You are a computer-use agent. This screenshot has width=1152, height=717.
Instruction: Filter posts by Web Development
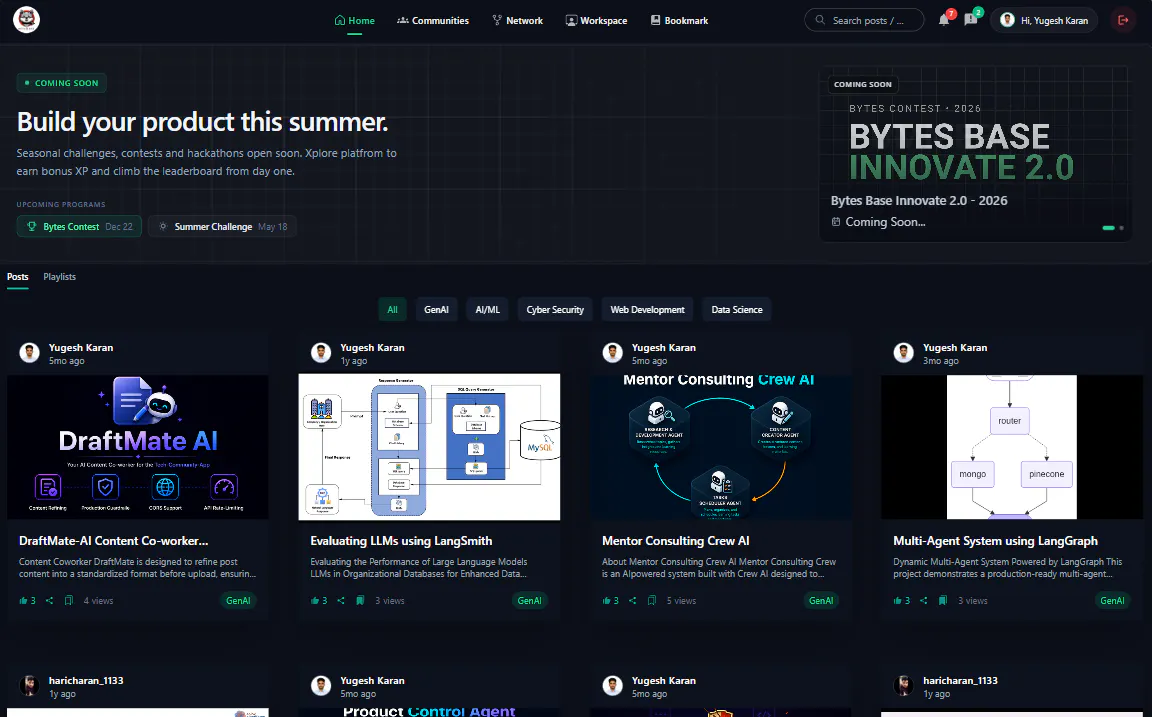(647, 310)
